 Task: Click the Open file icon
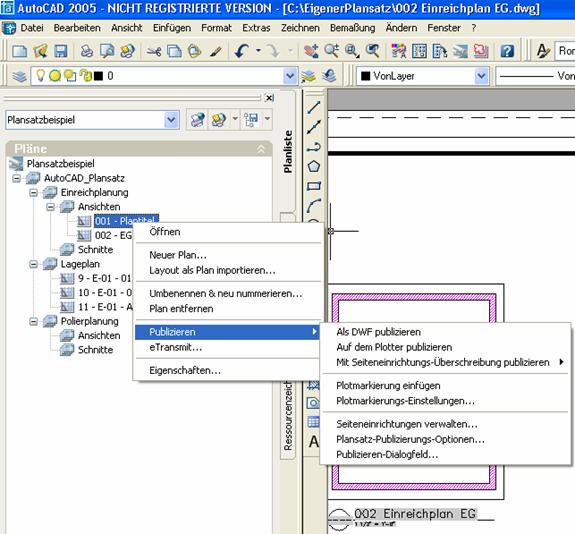coord(40,51)
